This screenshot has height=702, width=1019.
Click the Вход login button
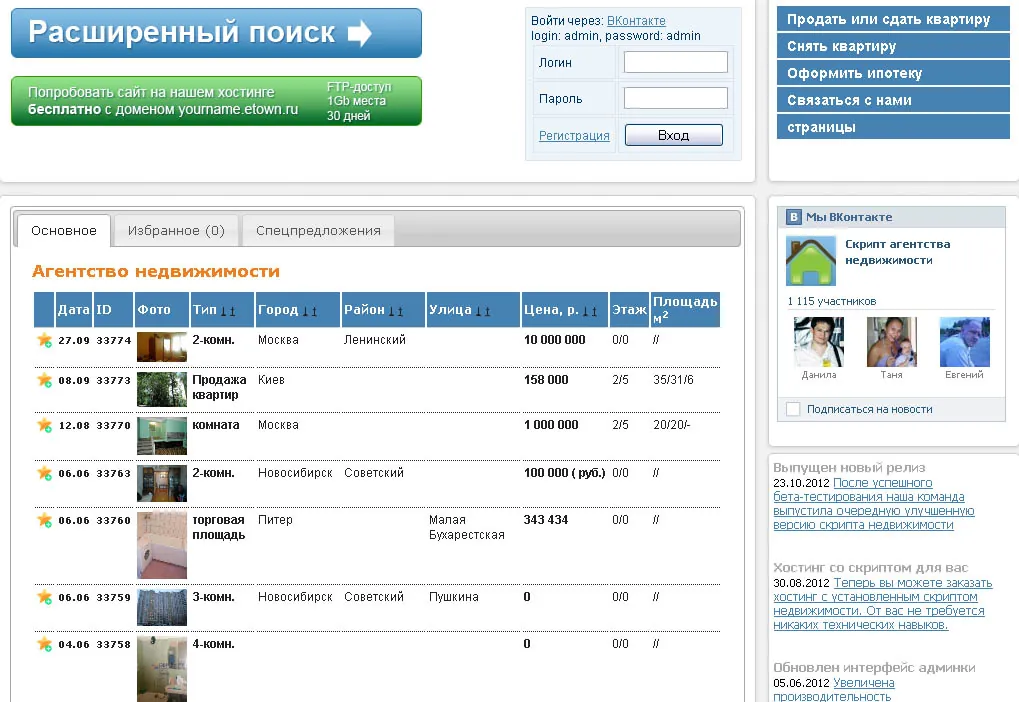674,135
